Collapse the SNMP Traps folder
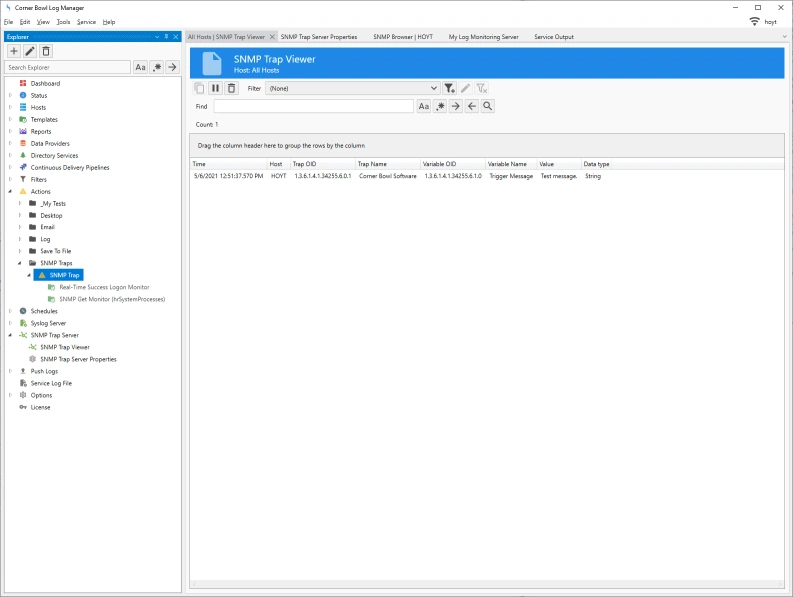This screenshot has height=597, width=793. [20, 263]
